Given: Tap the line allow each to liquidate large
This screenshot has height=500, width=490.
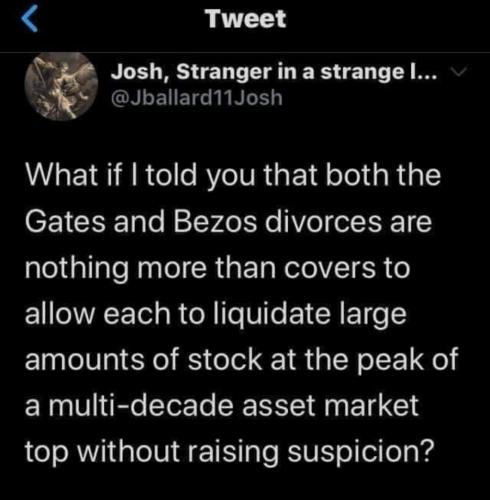Looking at the screenshot, I should tap(216, 315).
